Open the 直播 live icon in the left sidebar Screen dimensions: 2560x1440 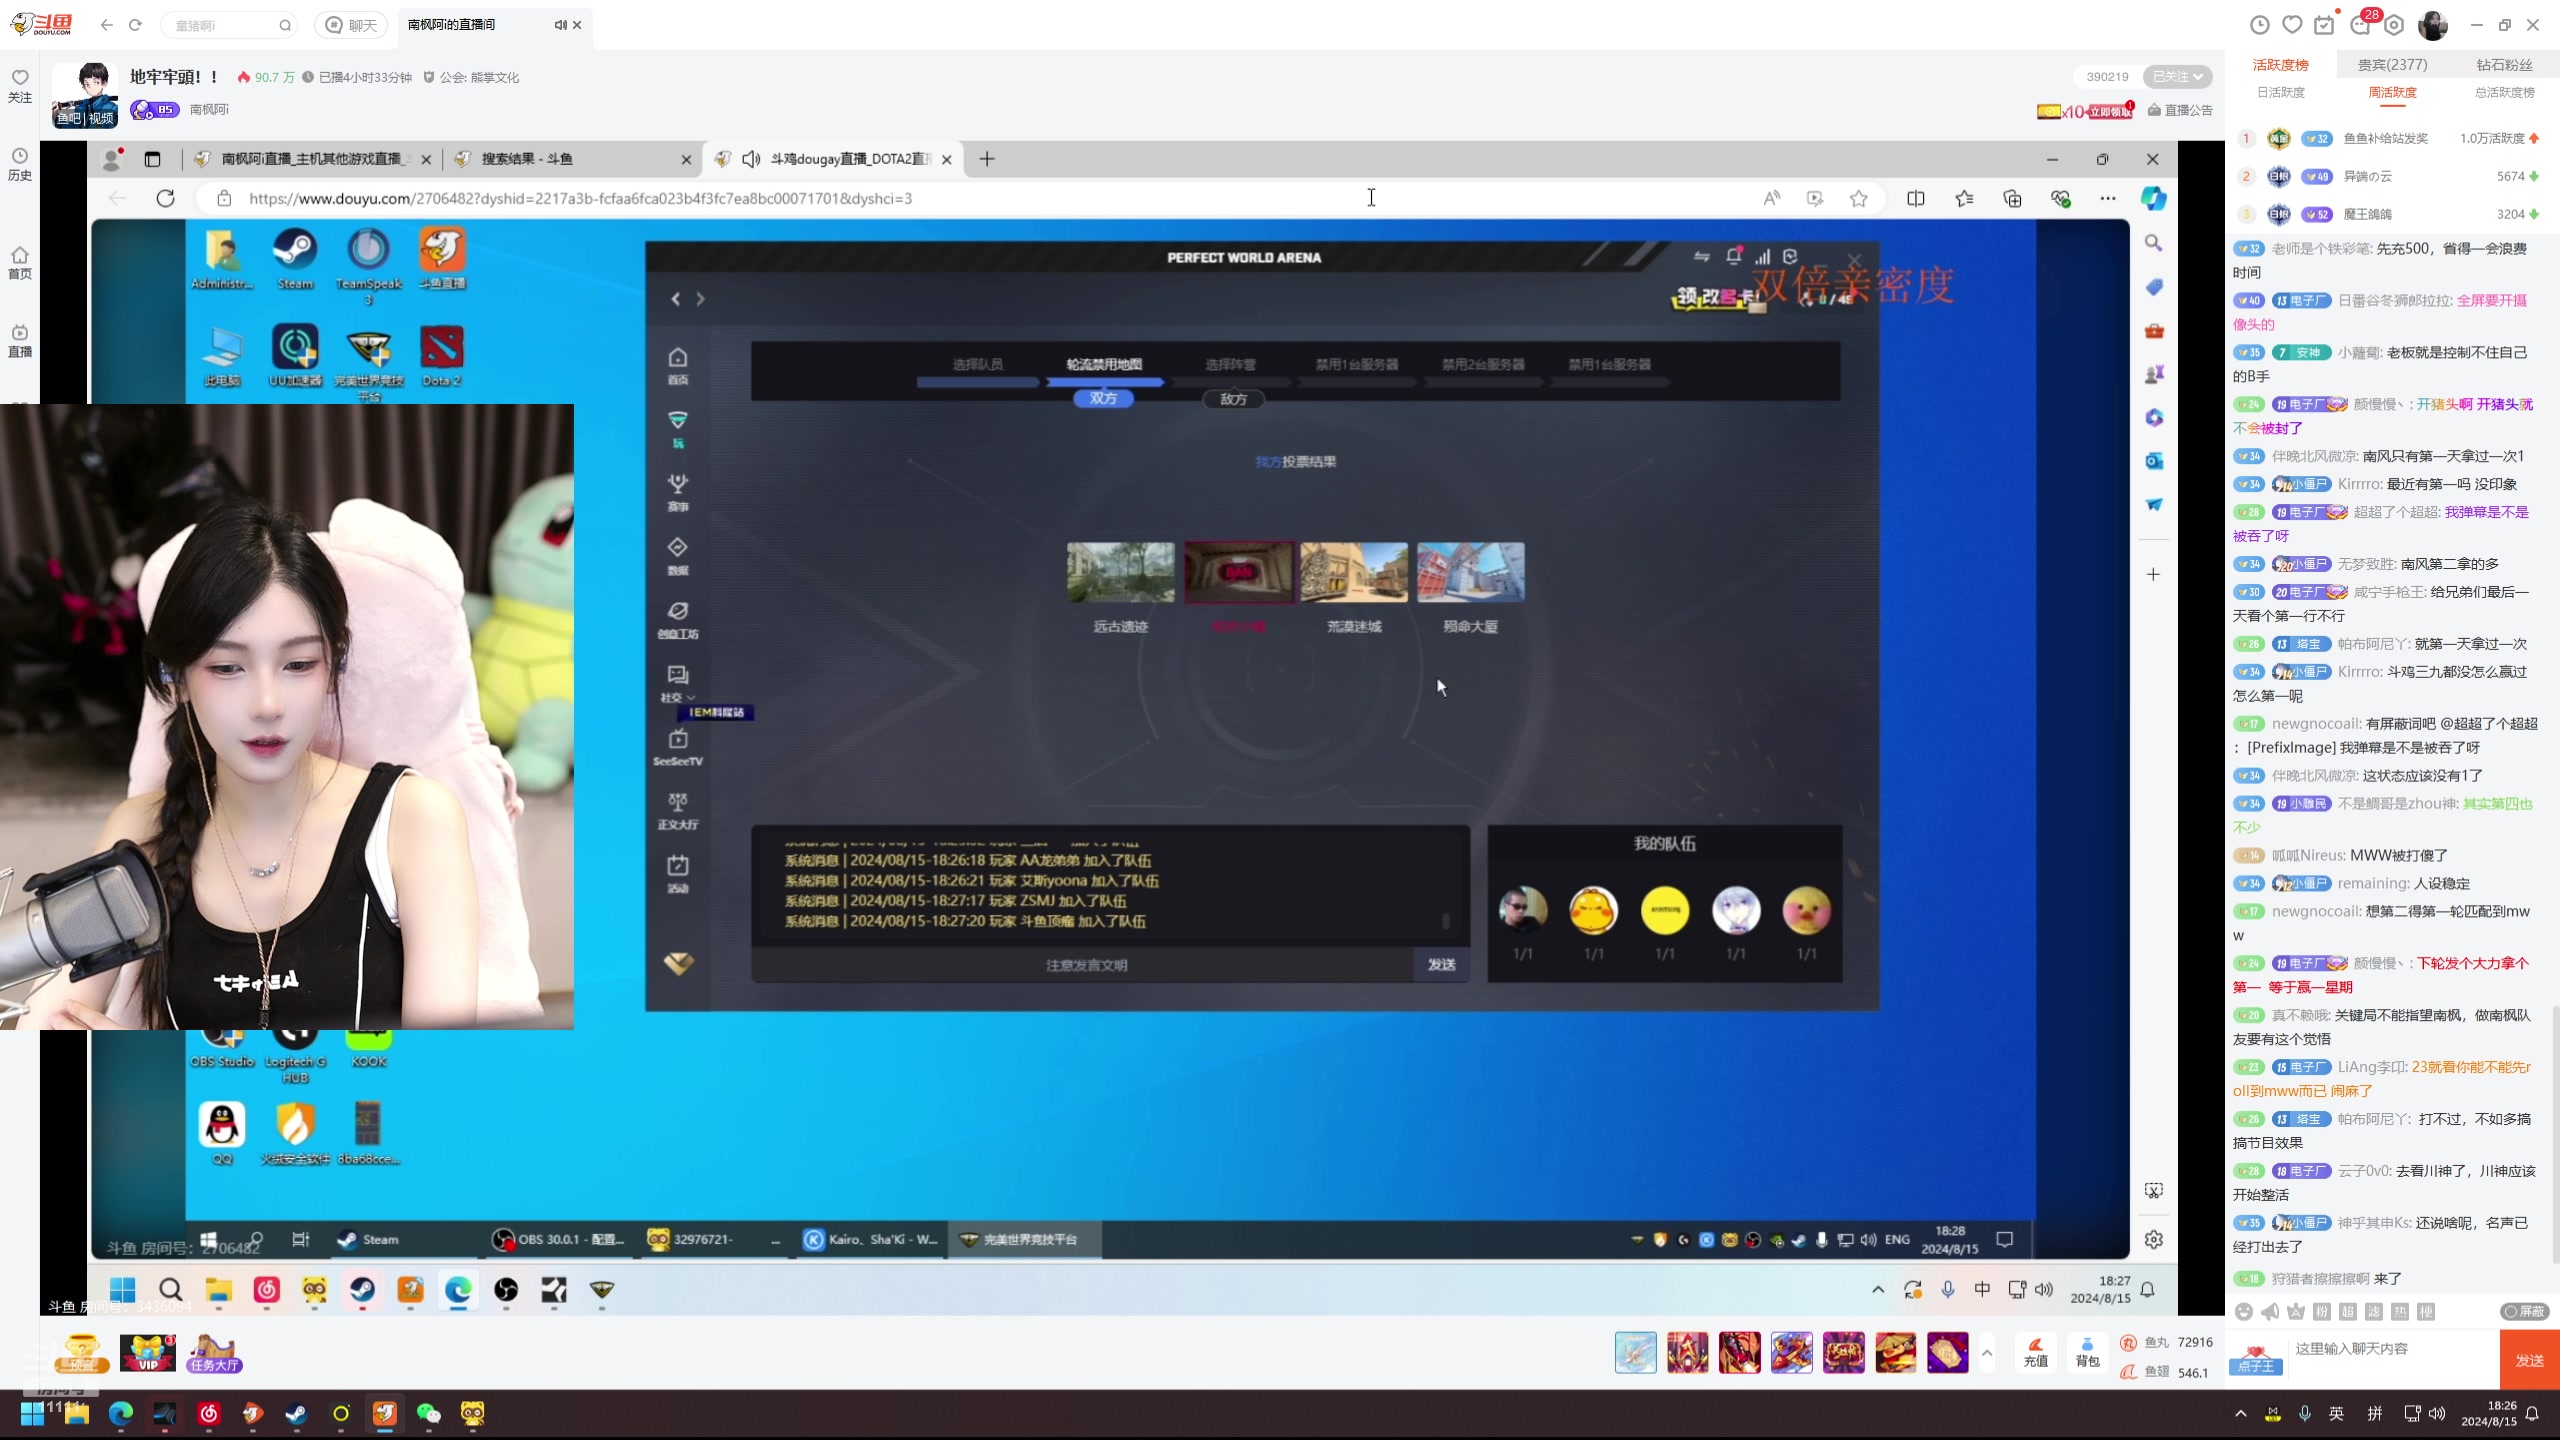(20, 340)
